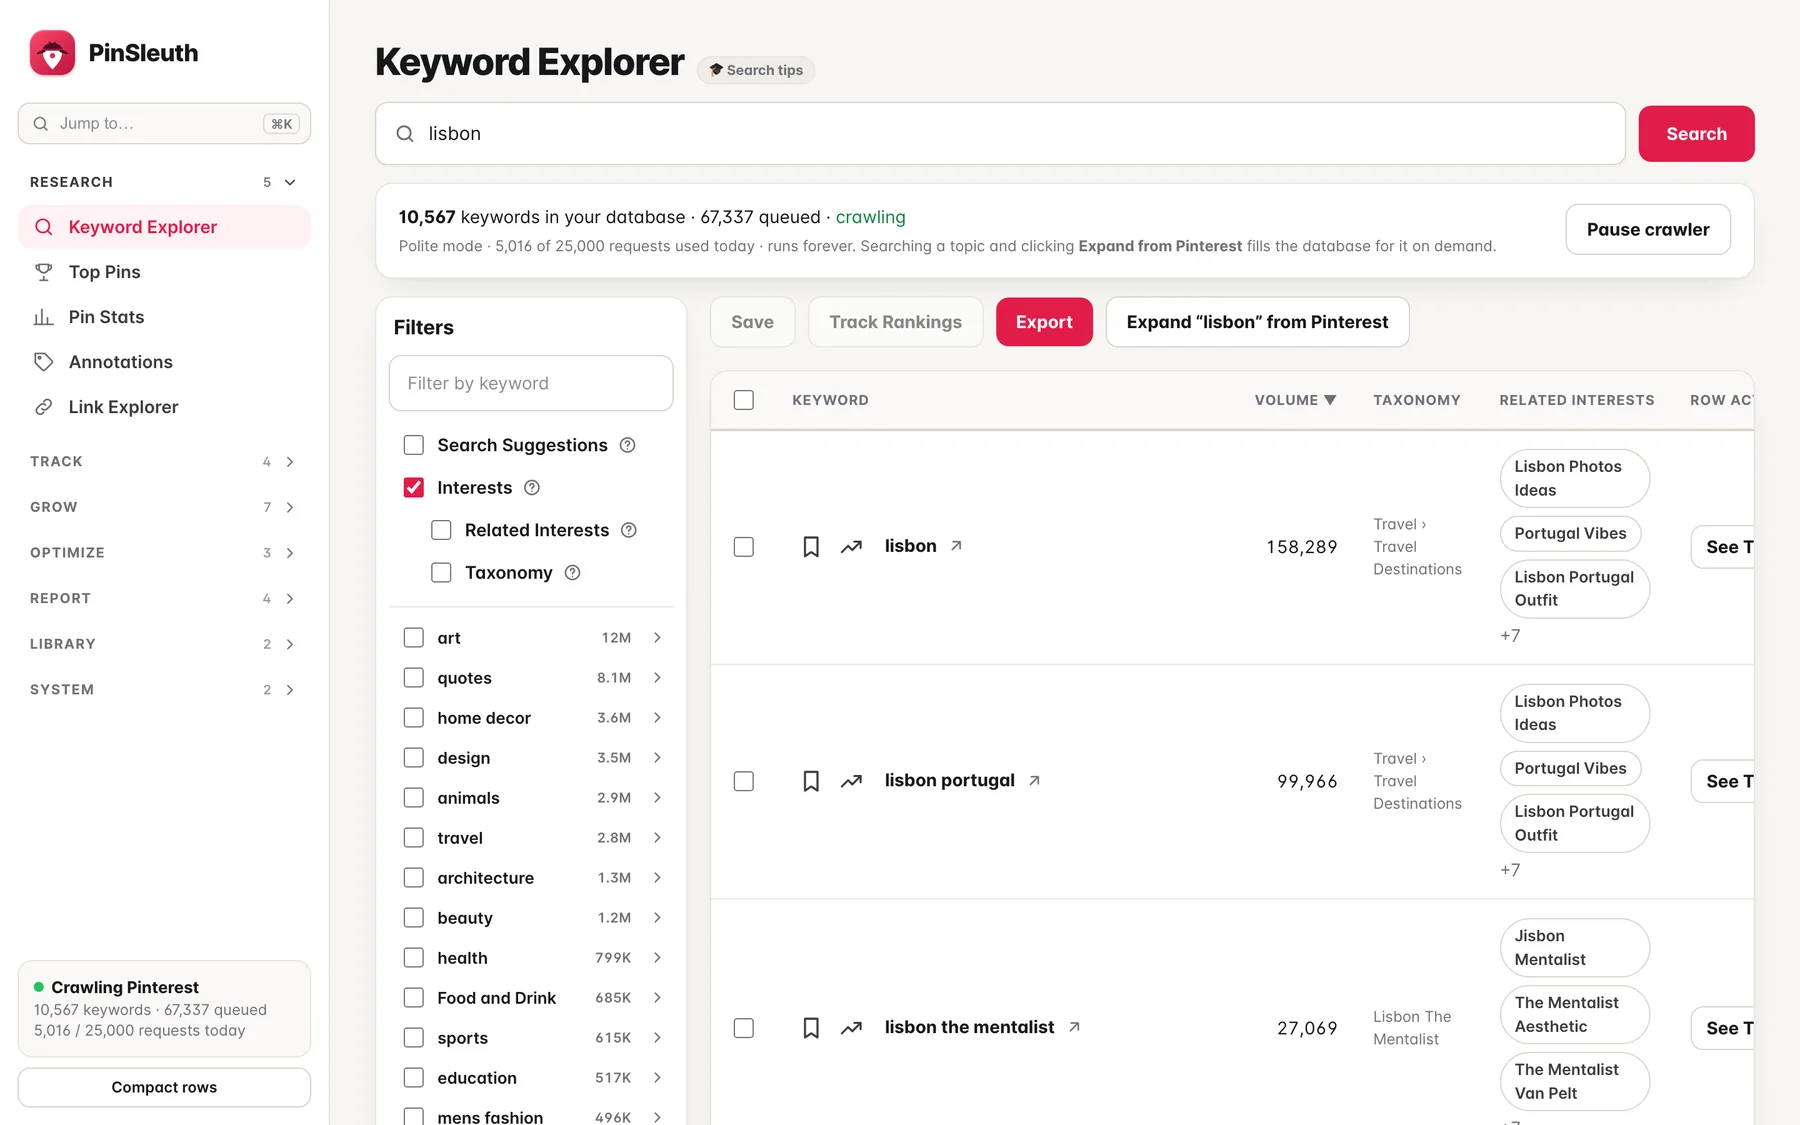This screenshot has height=1125, width=1800.
Task: Open help icon next to Search Suggestions
Action: [627, 445]
